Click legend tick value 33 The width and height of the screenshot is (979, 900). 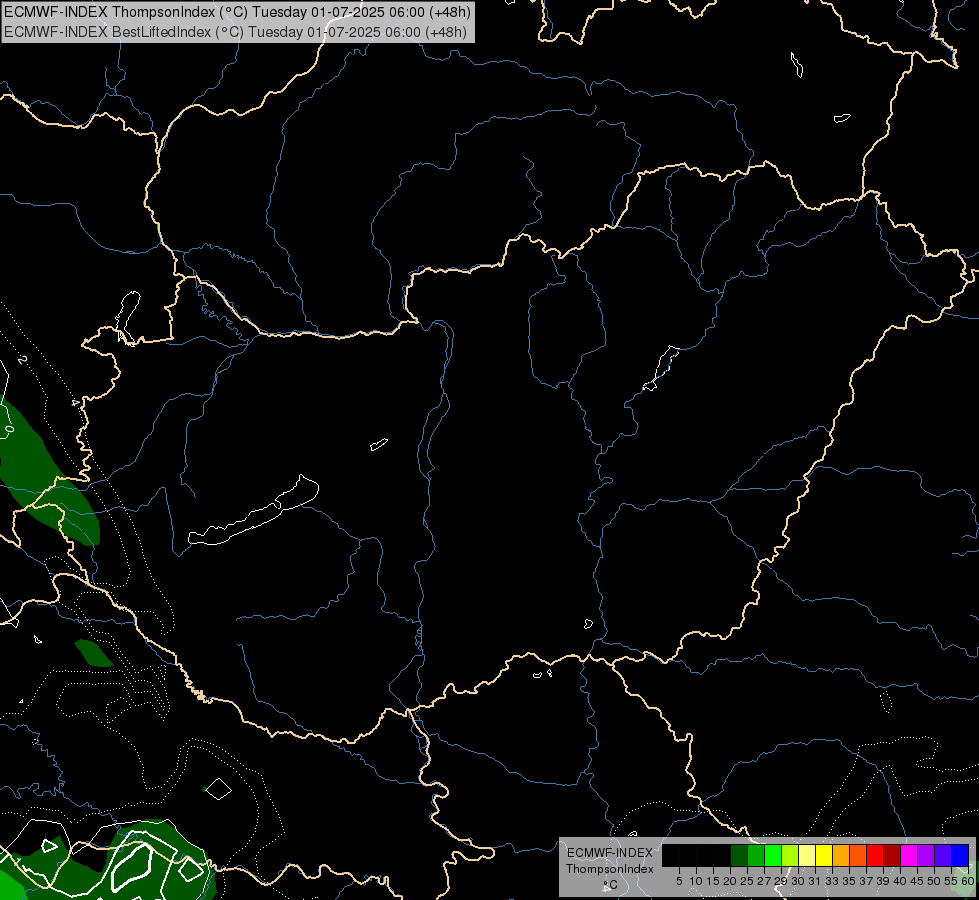tap(832, 881)
